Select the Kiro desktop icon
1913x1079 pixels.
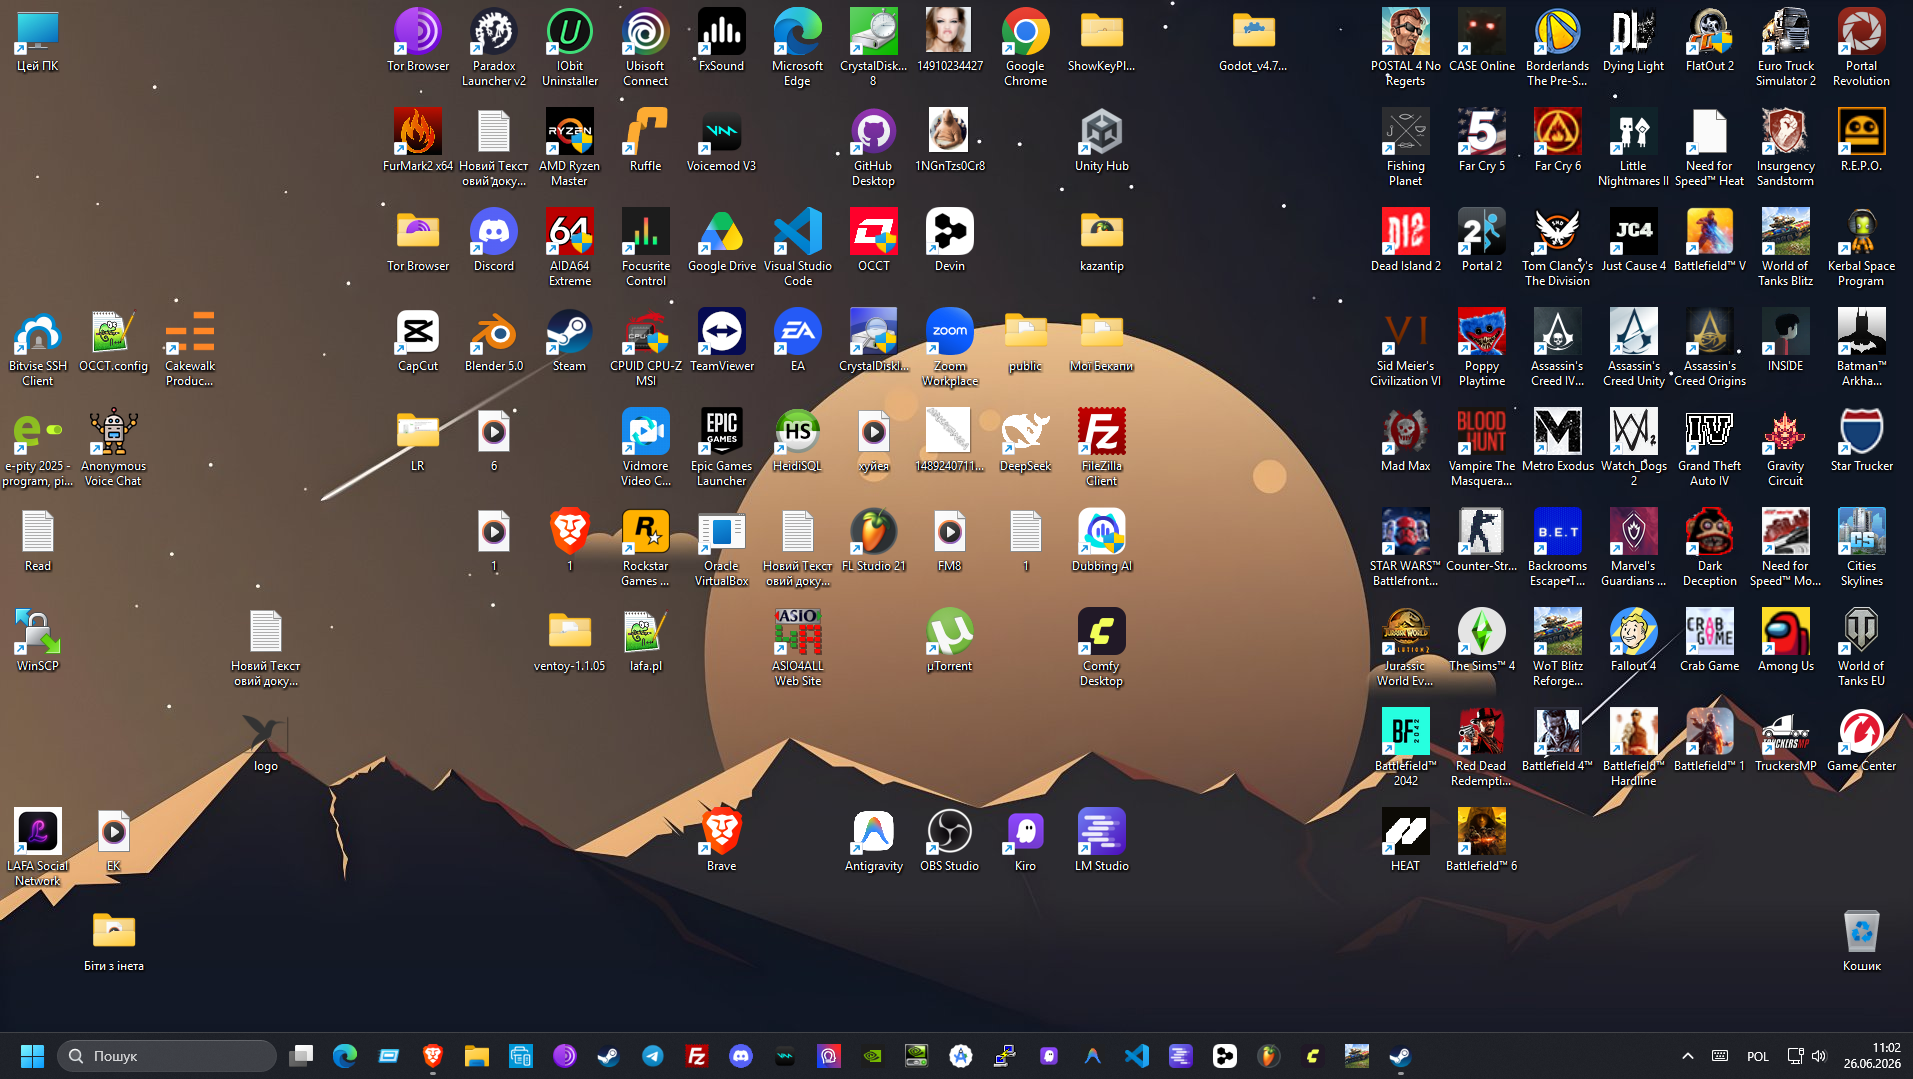pos(1026,840)
